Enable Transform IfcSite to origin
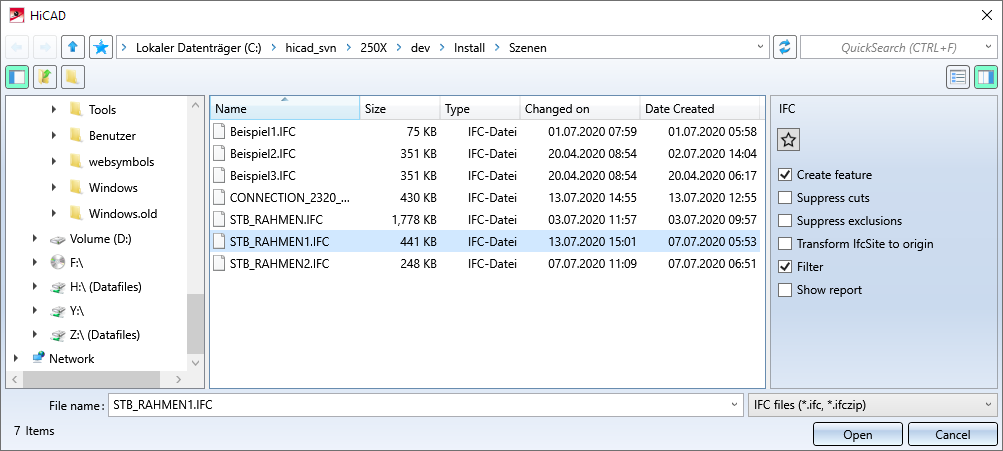 (x=785, y=244)
